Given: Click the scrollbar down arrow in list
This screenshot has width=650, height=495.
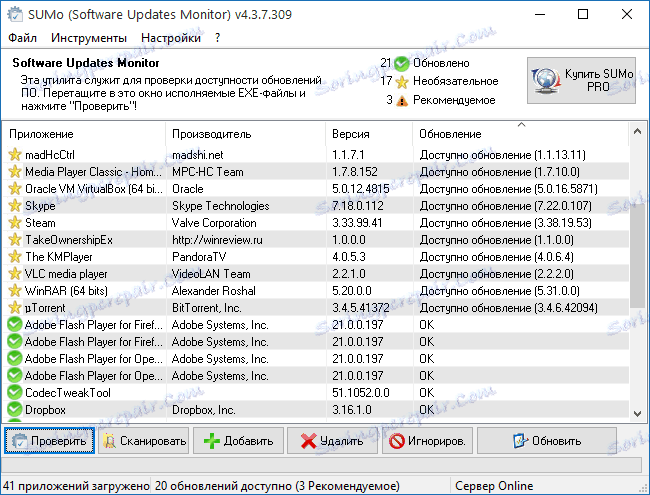Looking at the screenshot, I should click(638, 413).
